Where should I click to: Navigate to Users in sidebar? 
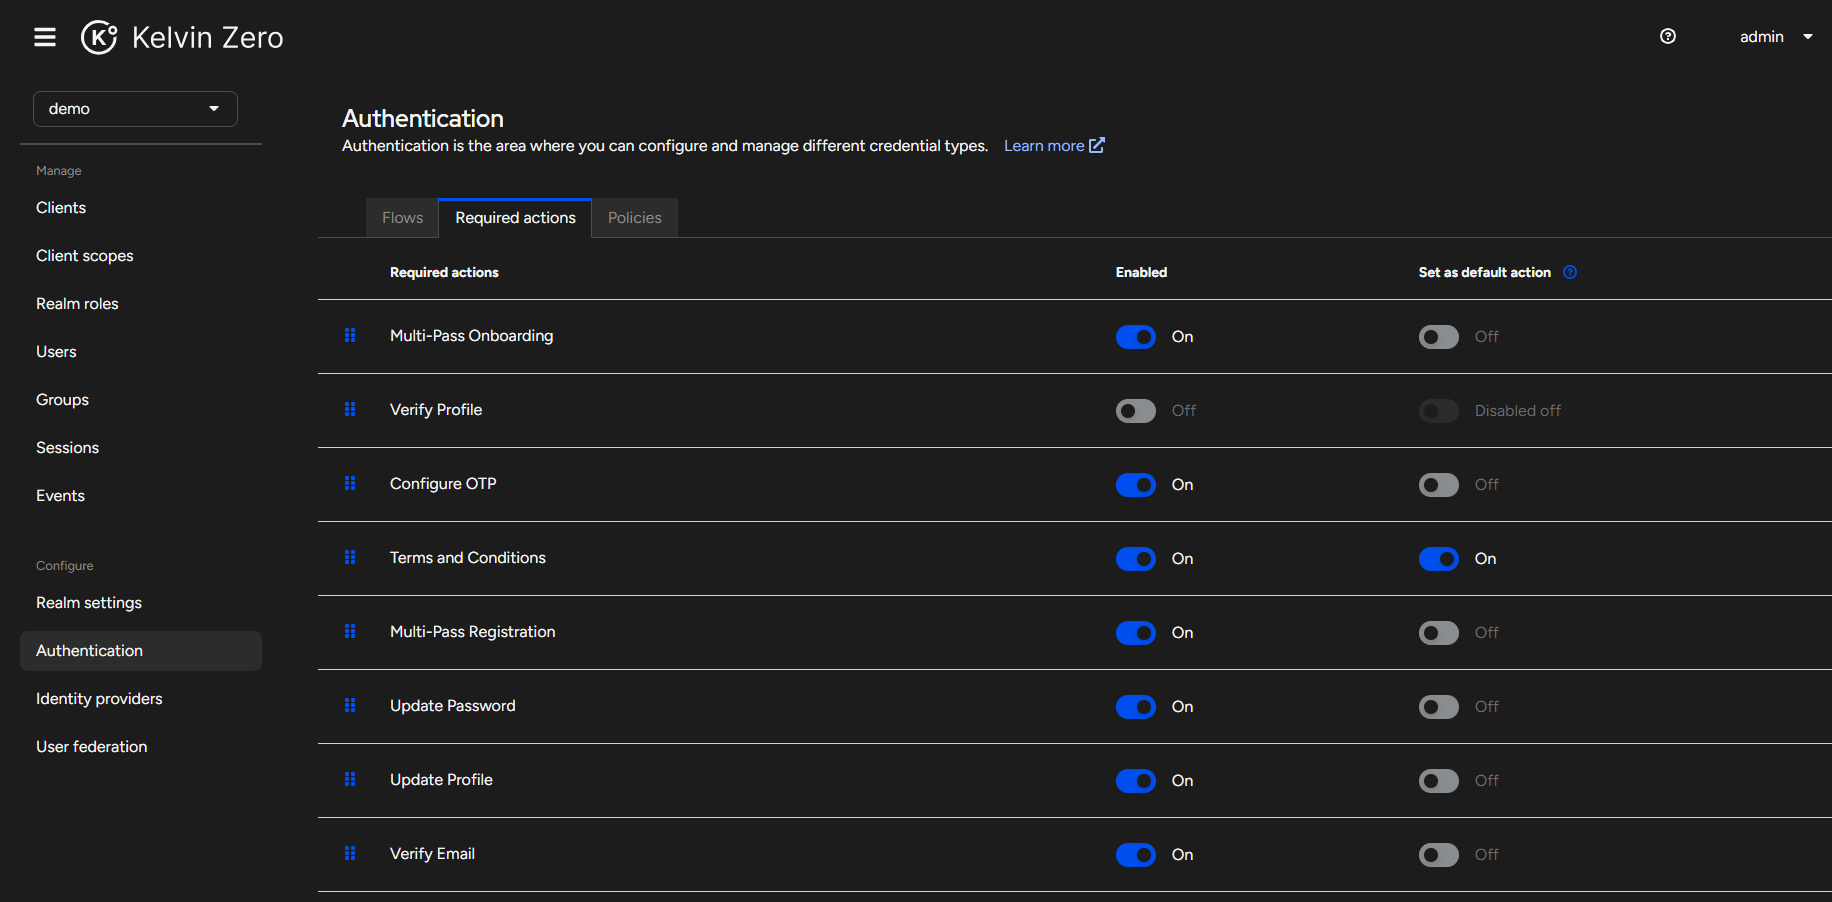pos(56,352)
